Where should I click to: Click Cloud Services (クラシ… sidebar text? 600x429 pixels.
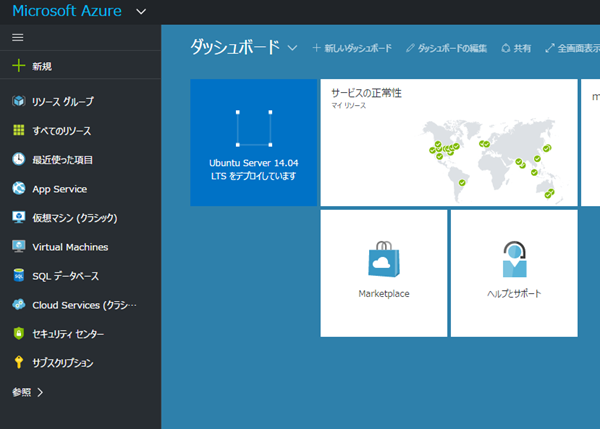84,305
